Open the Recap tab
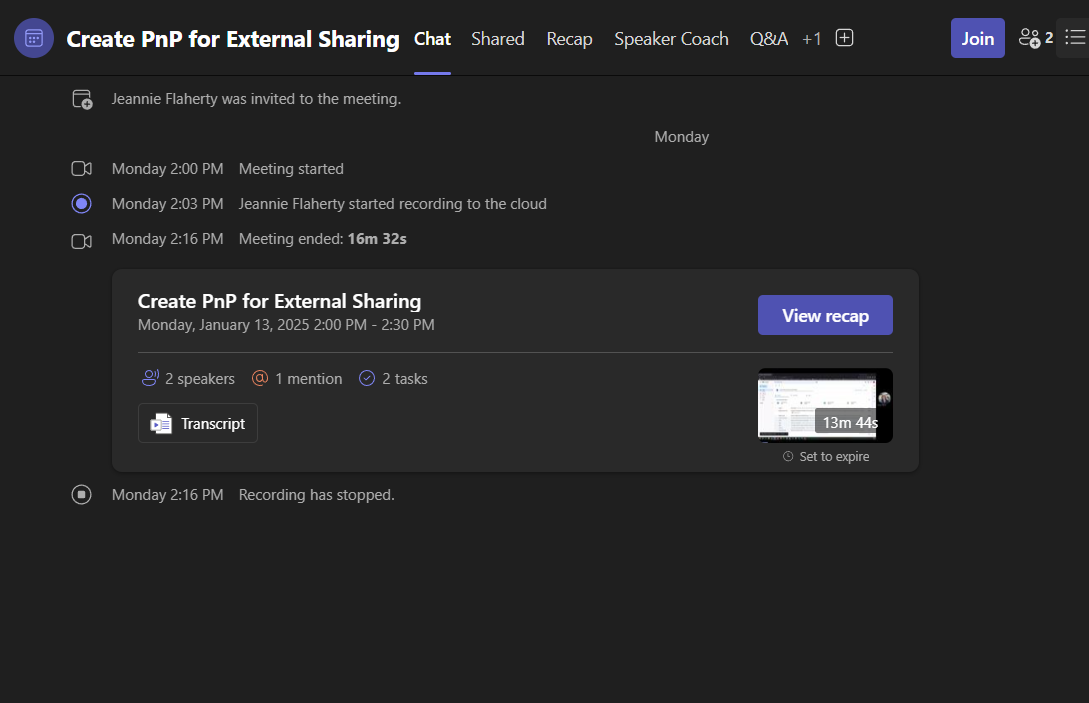1089x703 pixels. point(569,39)
